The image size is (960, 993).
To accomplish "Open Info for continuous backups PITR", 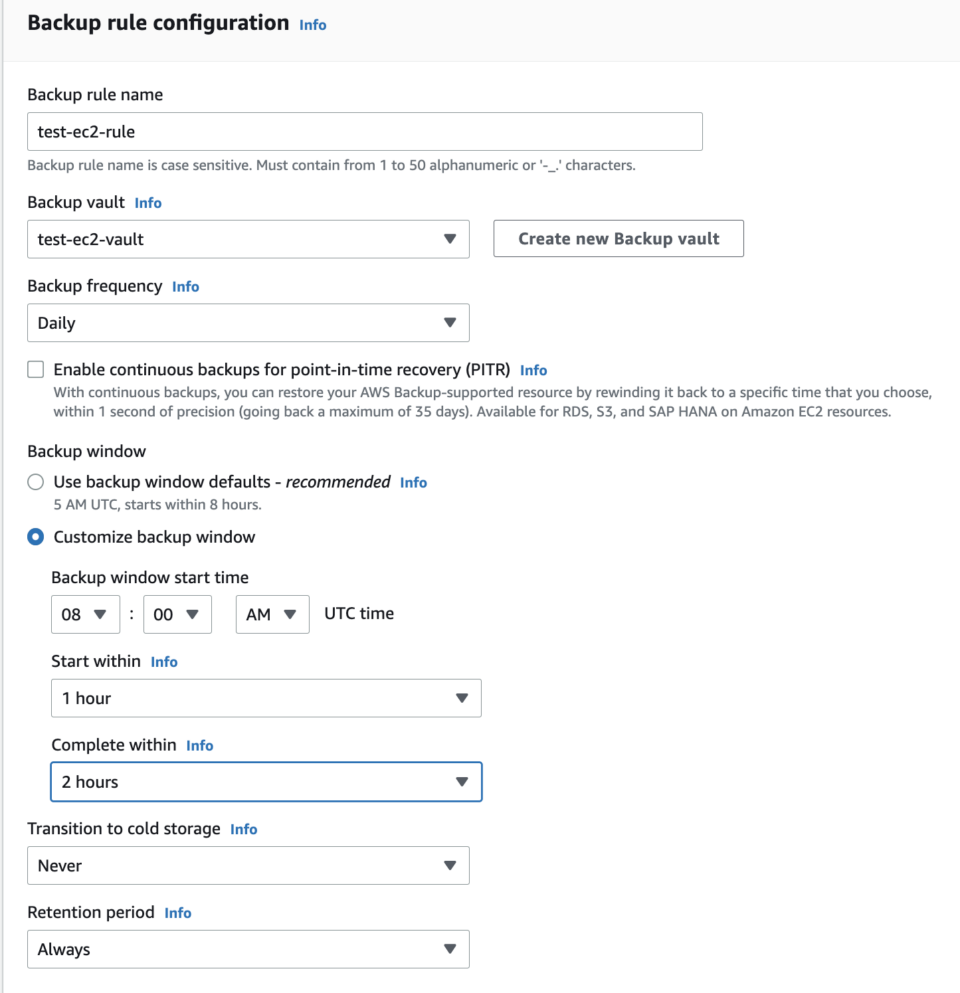I will [x=533, y=369].
